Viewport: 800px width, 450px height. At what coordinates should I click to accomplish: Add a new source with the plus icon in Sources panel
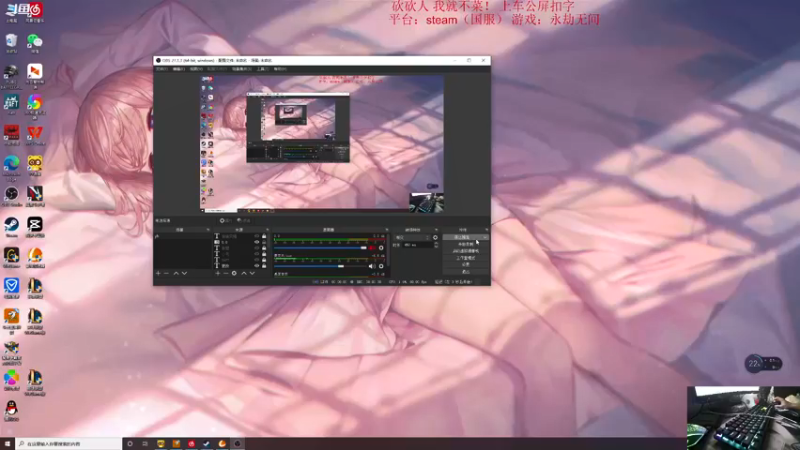tap(218, 273)
